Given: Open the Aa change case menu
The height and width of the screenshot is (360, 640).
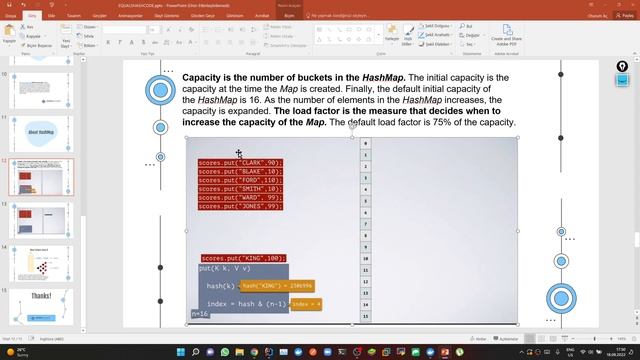Looking at the screenshot, I should (179, 42).
